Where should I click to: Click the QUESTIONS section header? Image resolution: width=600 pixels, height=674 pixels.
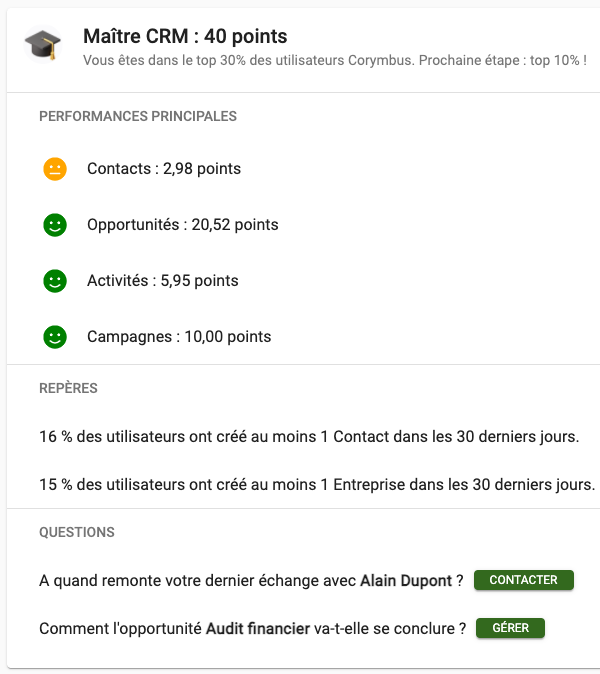(x=77, y=532)
